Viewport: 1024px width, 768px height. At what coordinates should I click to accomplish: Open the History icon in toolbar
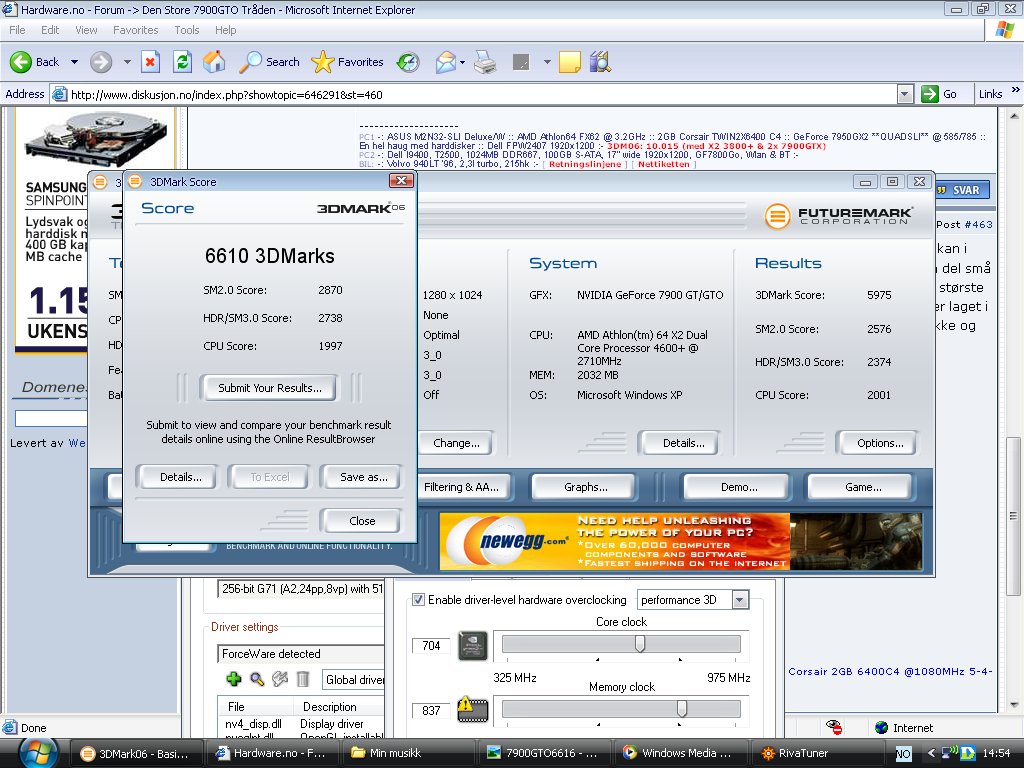[x=408, y=62]
